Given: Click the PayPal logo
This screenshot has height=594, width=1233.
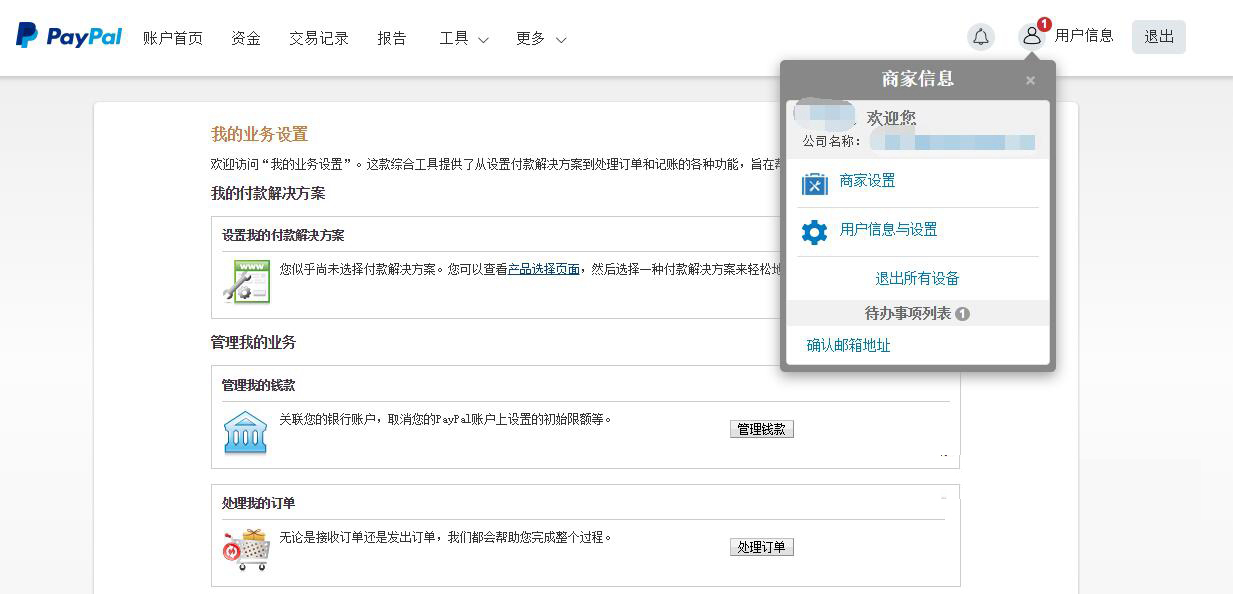Looking at the screenshot, I should coord(69,36).
